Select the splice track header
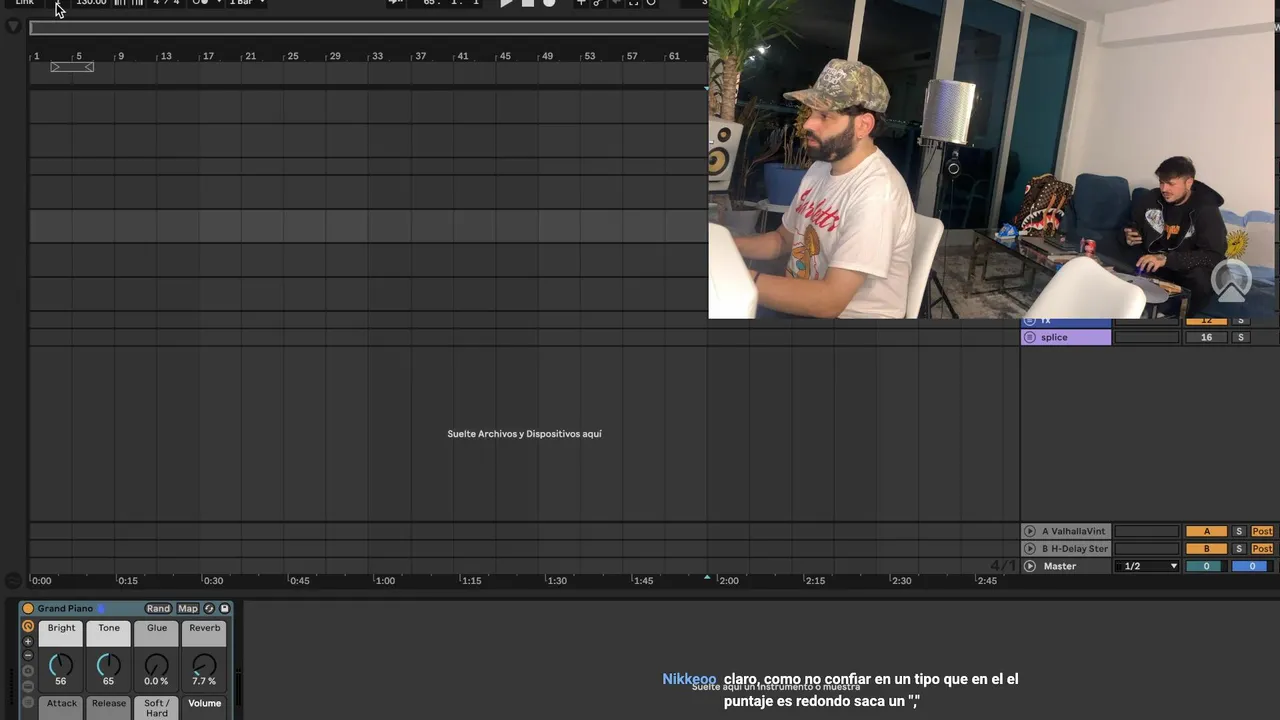 pyautogui.click(x=1066, y=337)
